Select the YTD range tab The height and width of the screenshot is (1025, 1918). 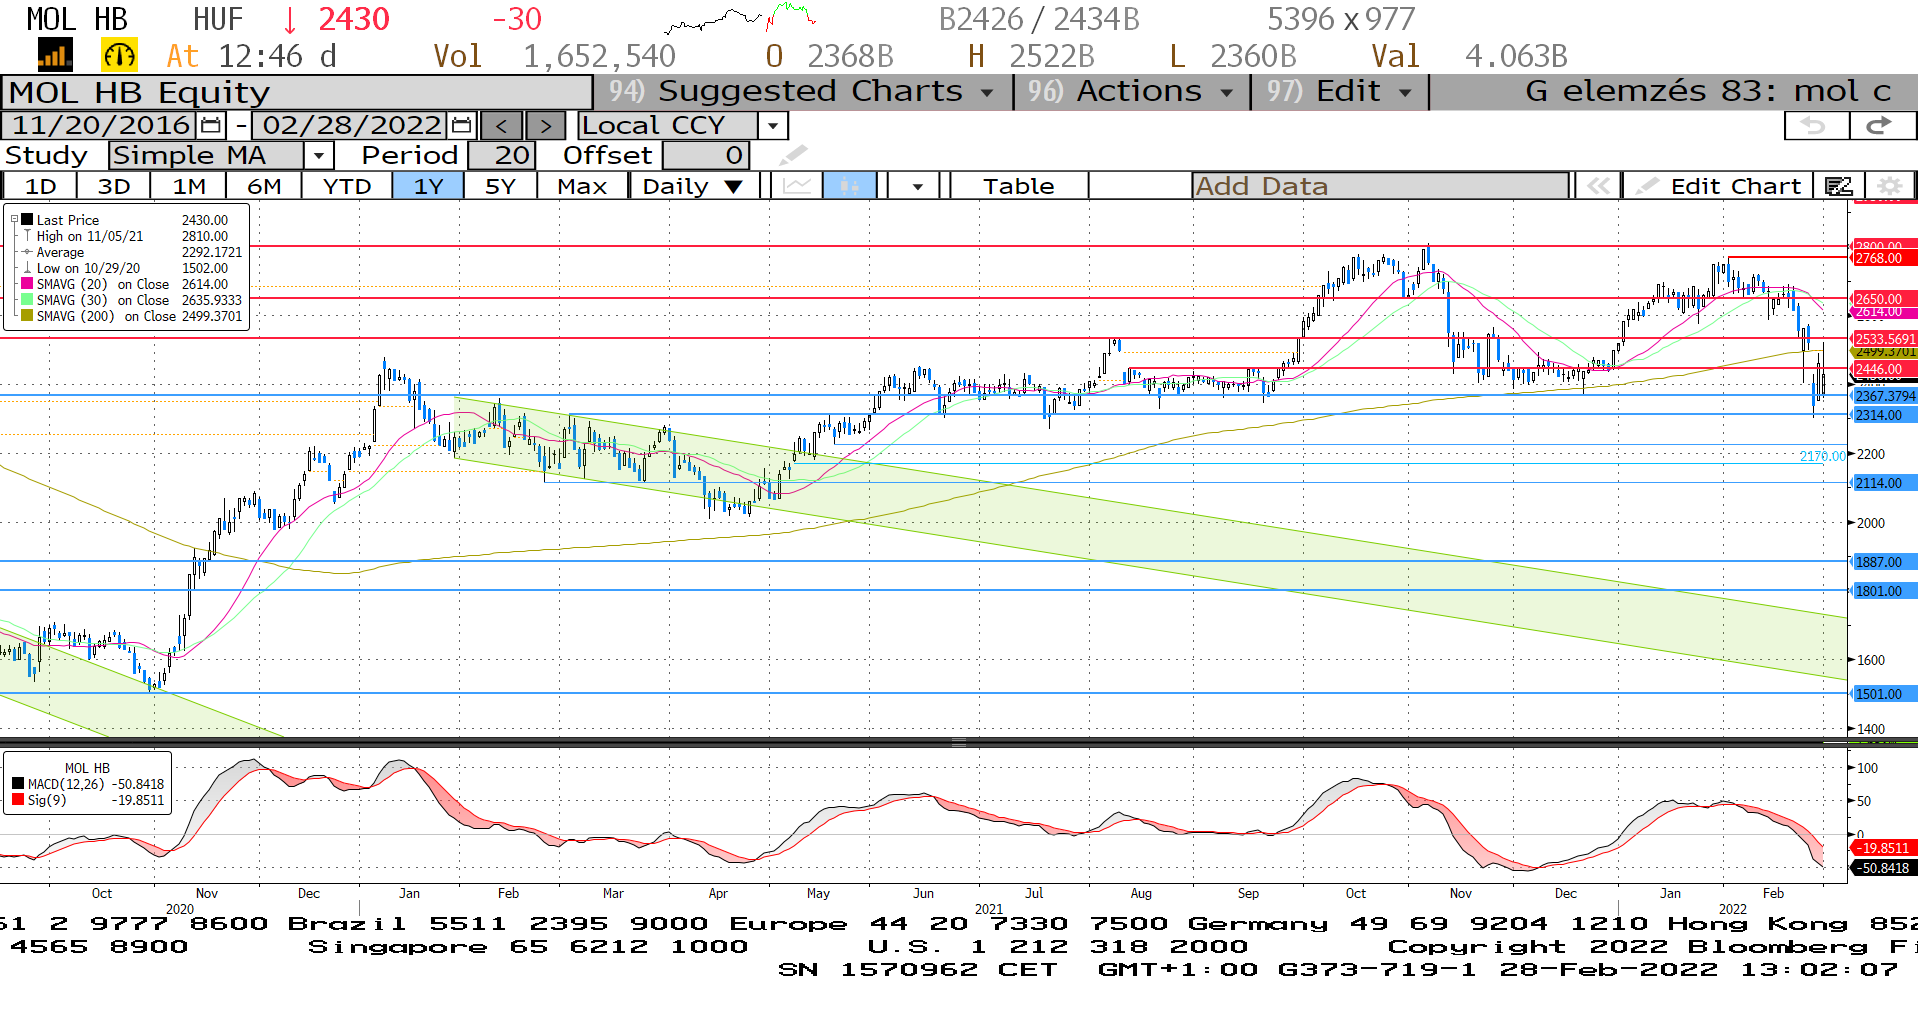tap(347, 186)
